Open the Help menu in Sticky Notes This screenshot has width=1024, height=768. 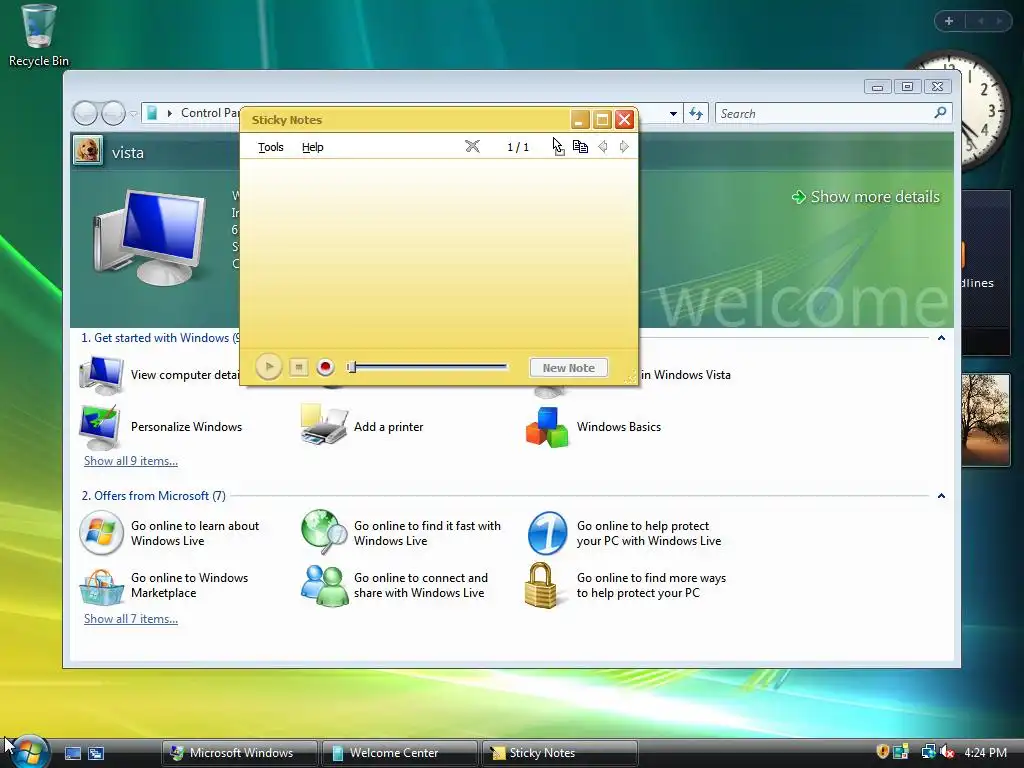312,147
